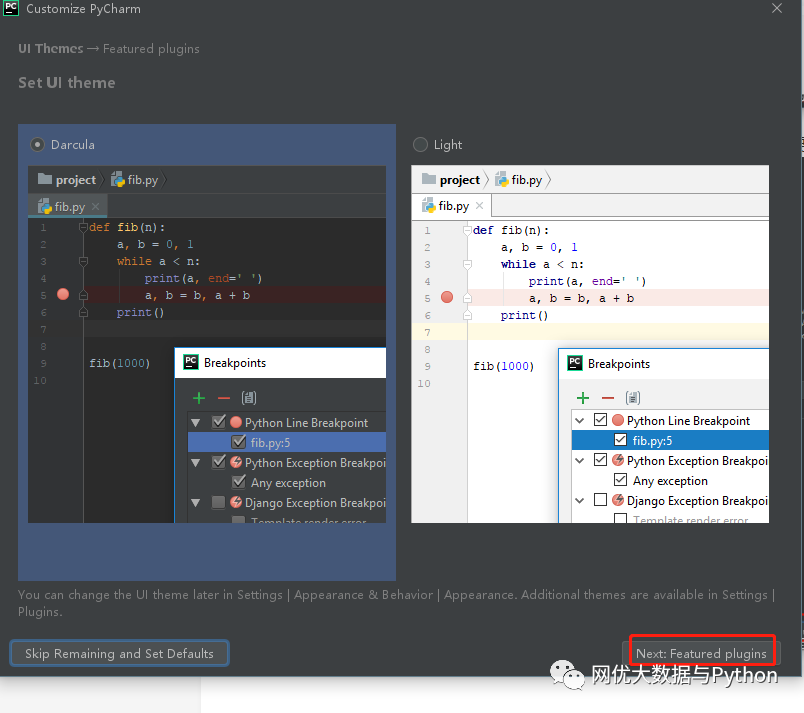
Task: Click project folder icon in Darcula preview
Action: pos(45,179)
